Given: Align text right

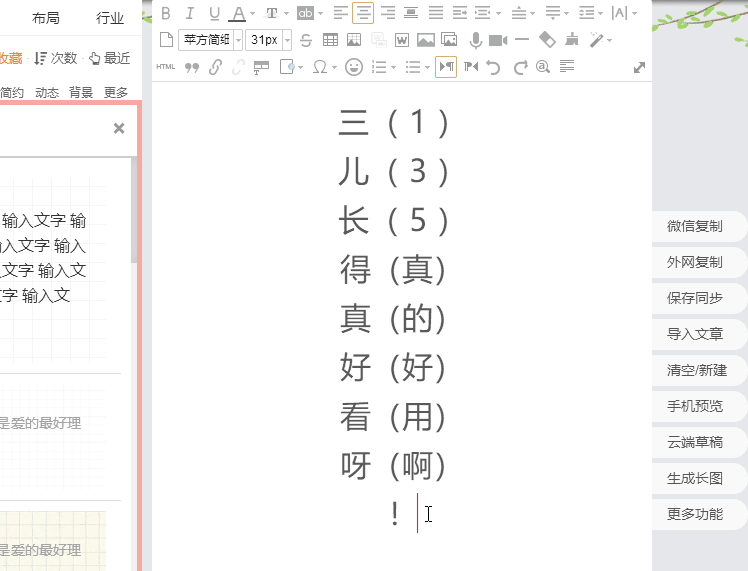Looking at the screenshot, I should 388,13.
